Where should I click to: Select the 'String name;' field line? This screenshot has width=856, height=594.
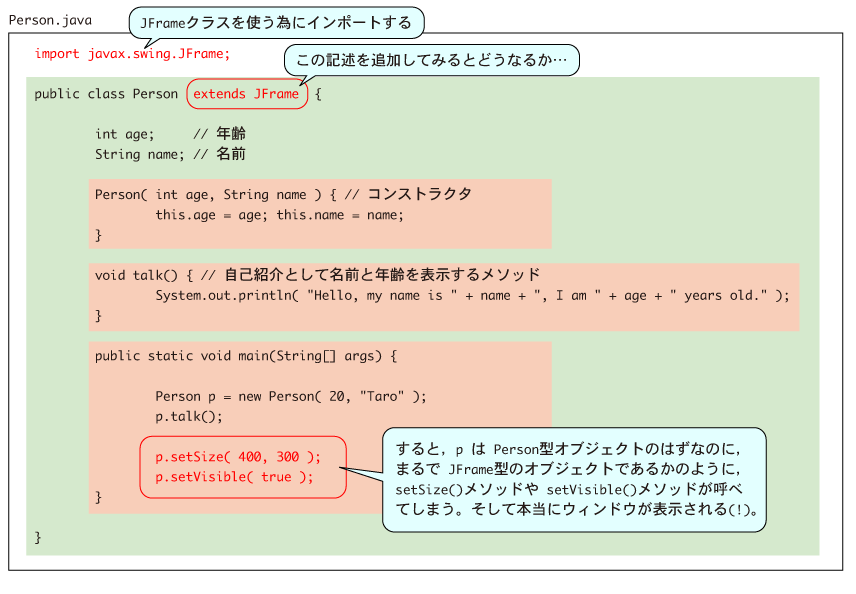140,155
